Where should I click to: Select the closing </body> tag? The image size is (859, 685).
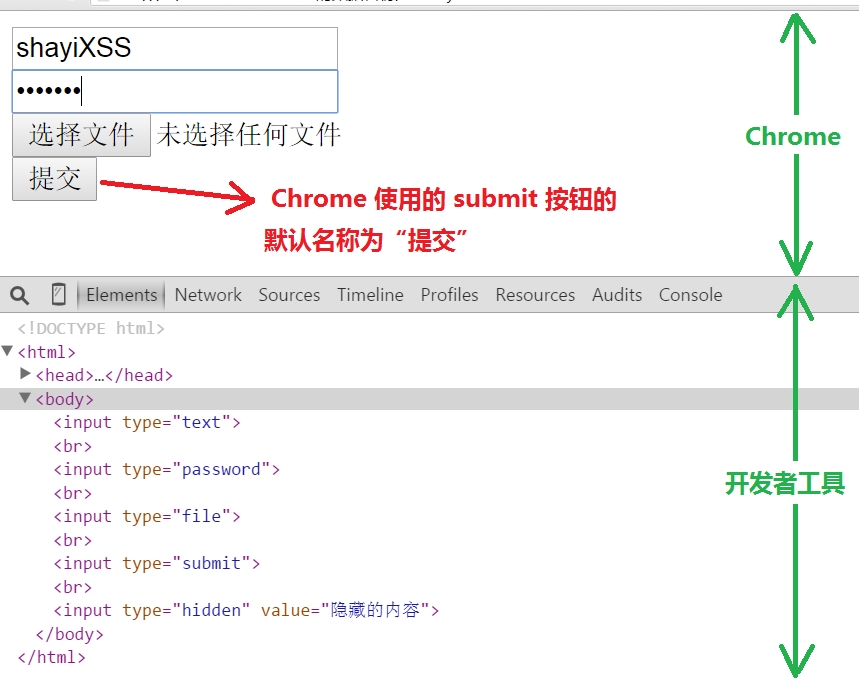[x=70, y=634]
